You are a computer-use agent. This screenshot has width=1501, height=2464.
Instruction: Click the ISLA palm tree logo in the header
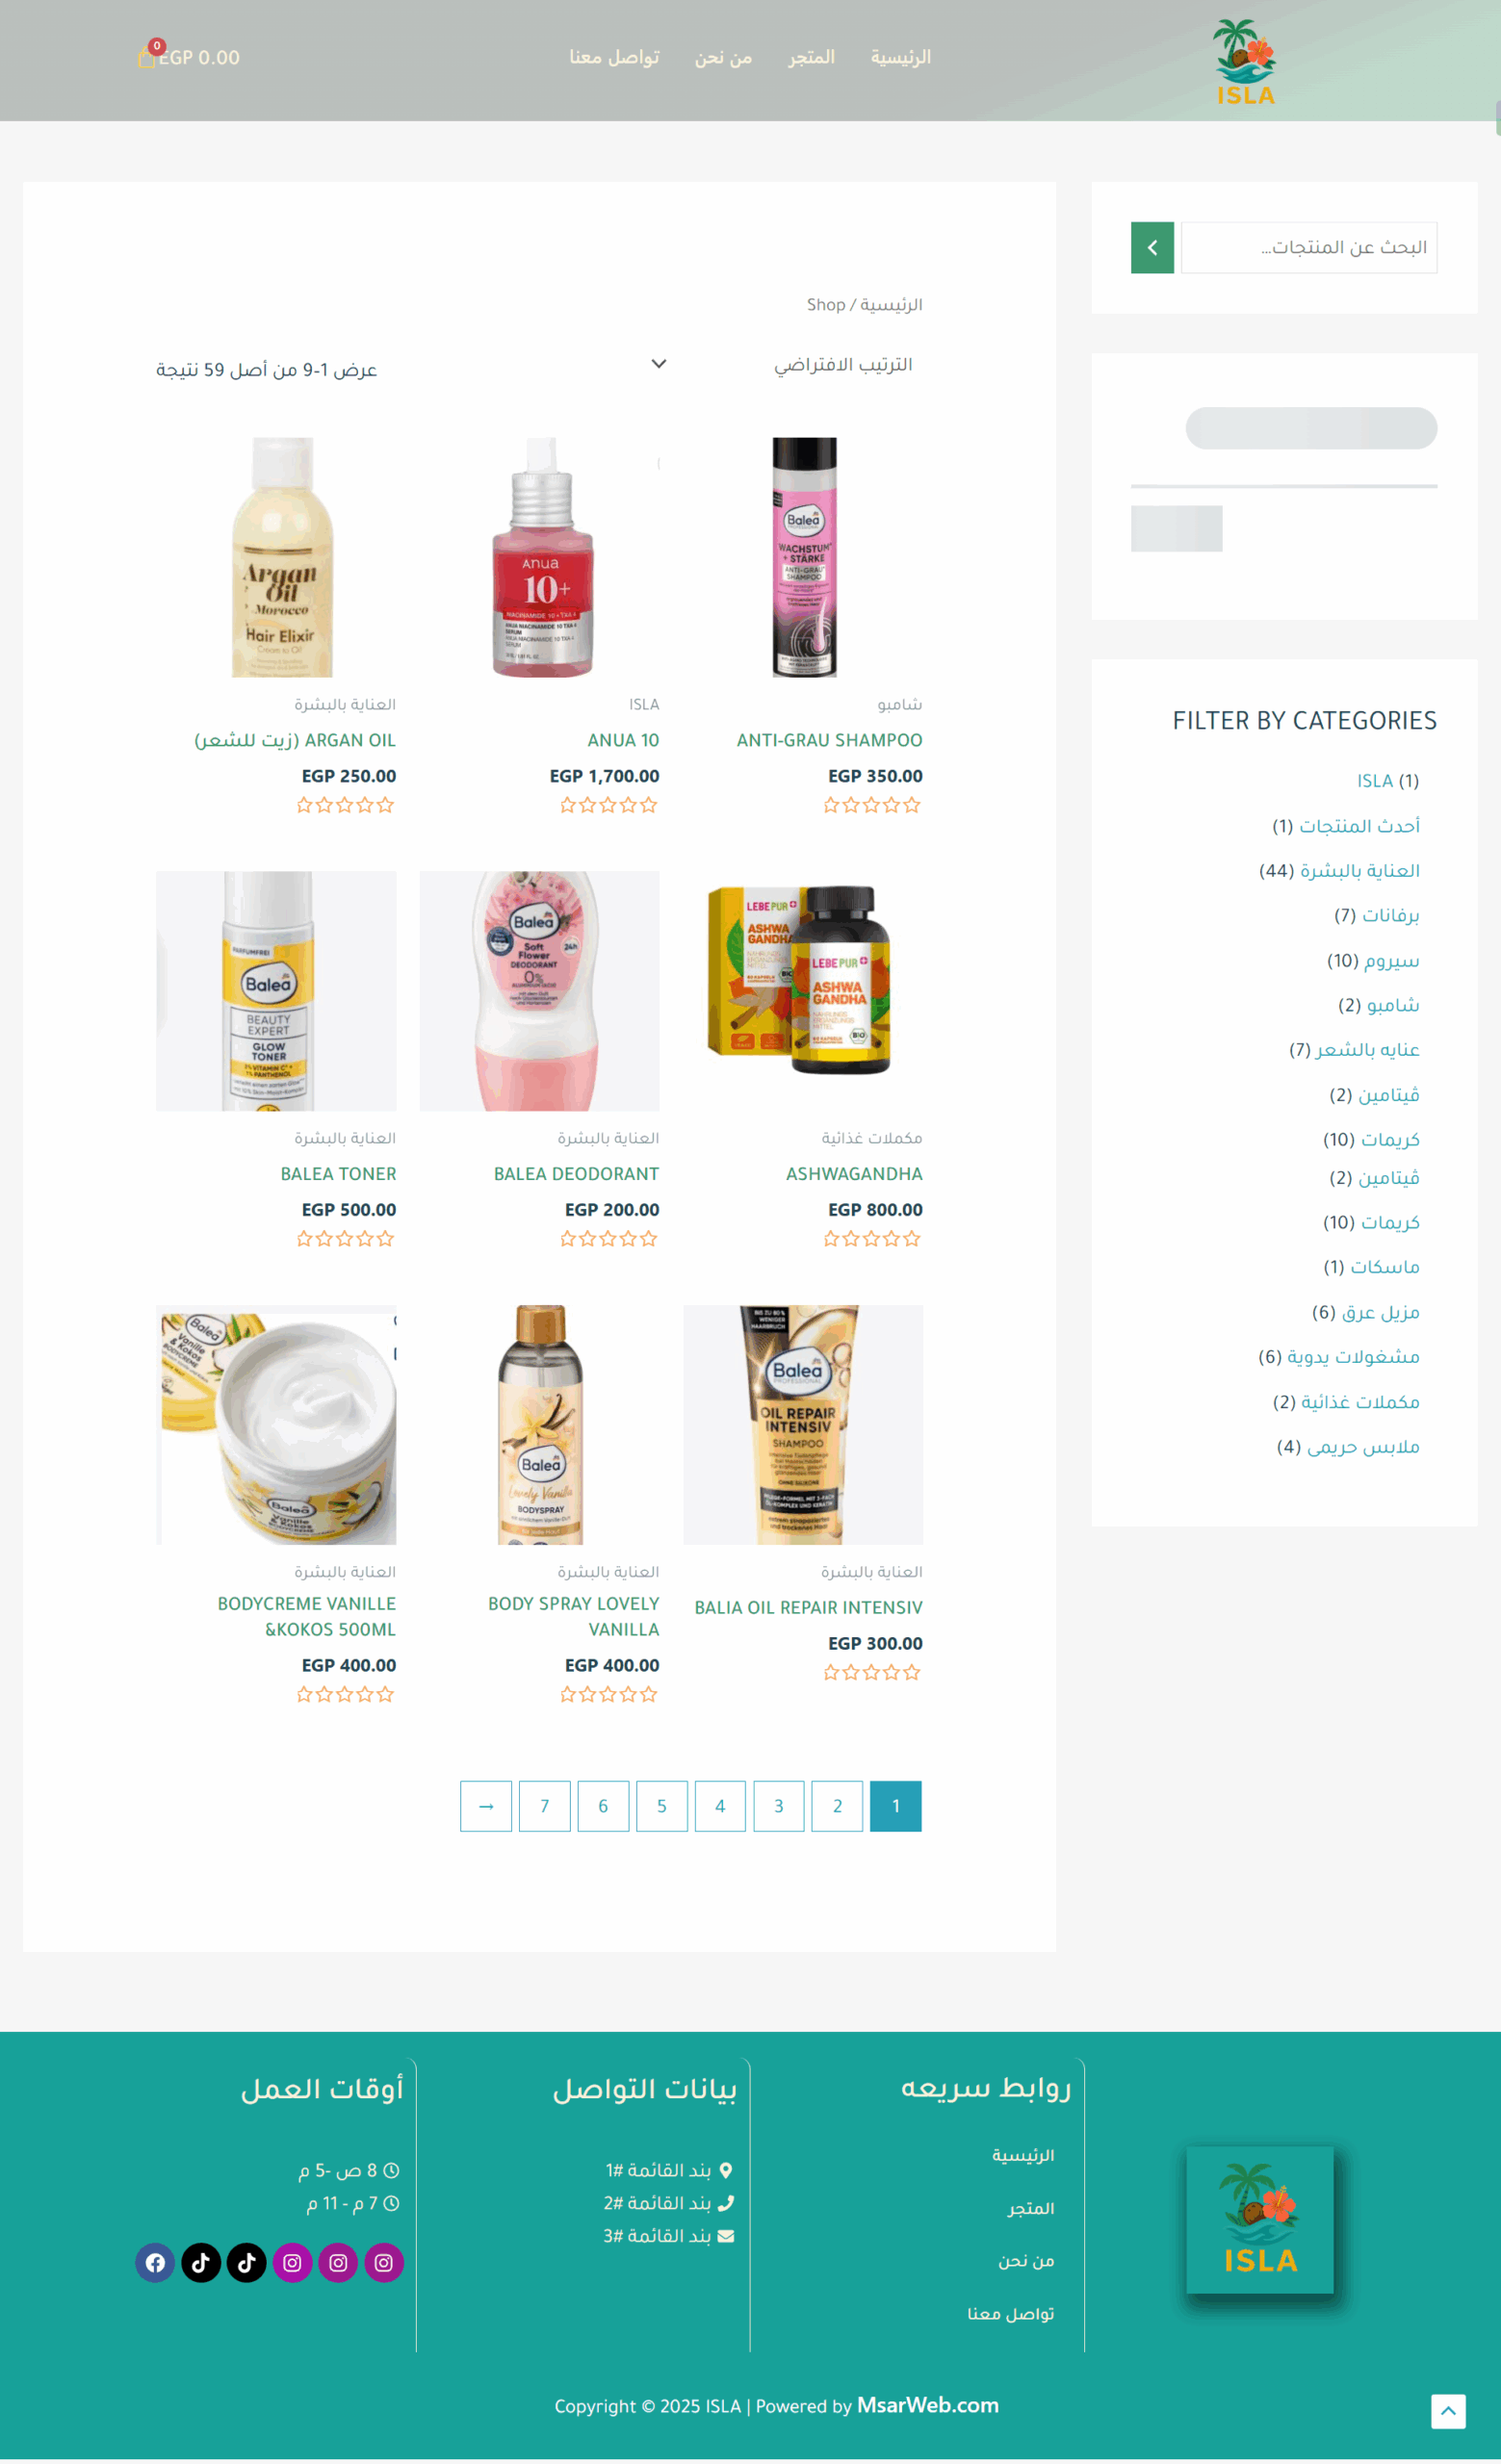click(x=1245, y=61)
